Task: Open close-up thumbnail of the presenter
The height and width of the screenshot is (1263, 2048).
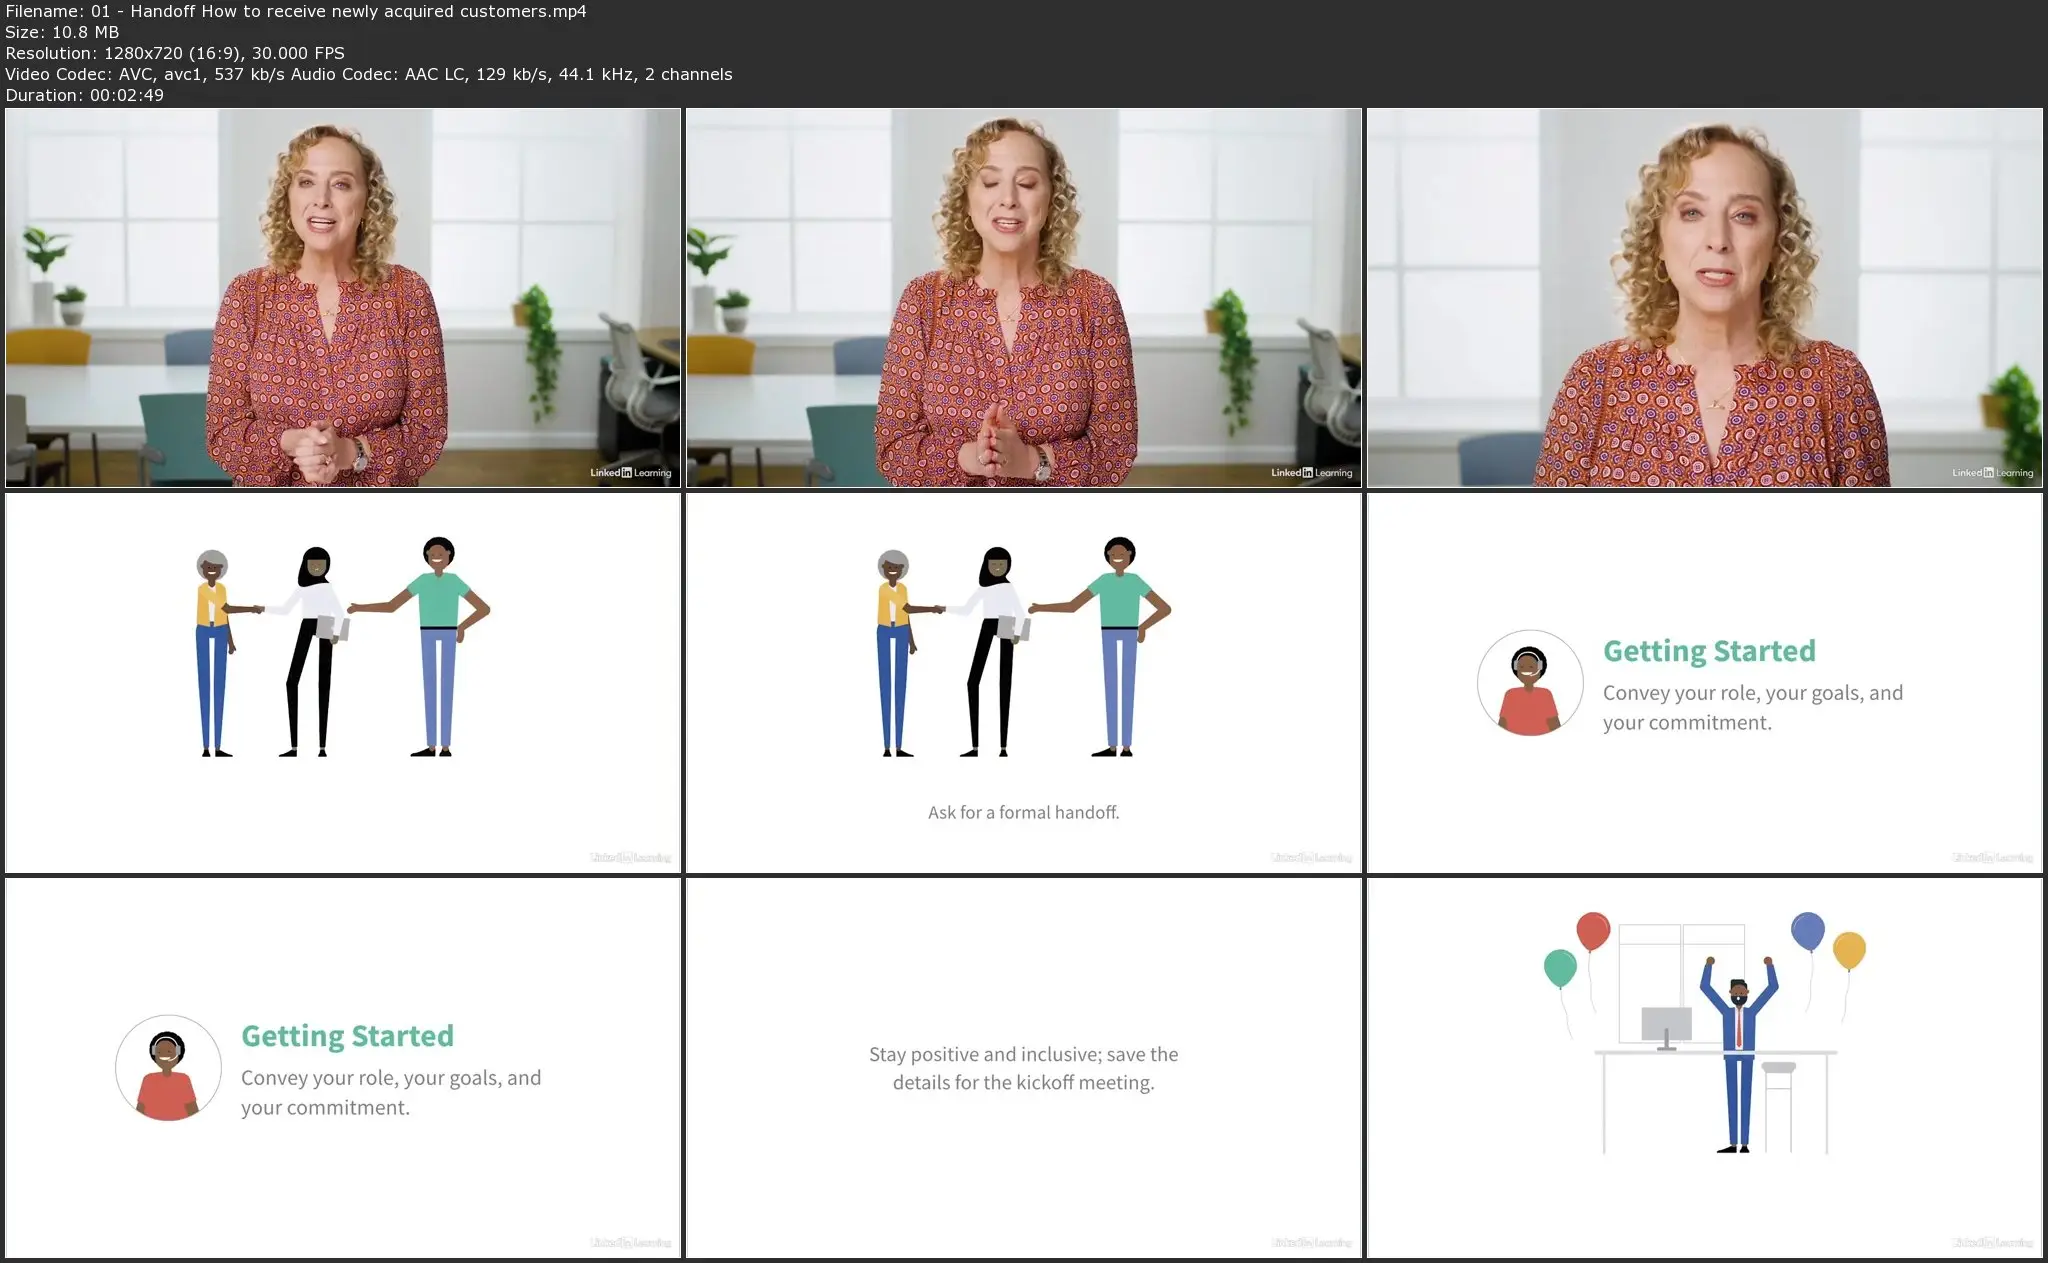Action: tap(1705, 298)
